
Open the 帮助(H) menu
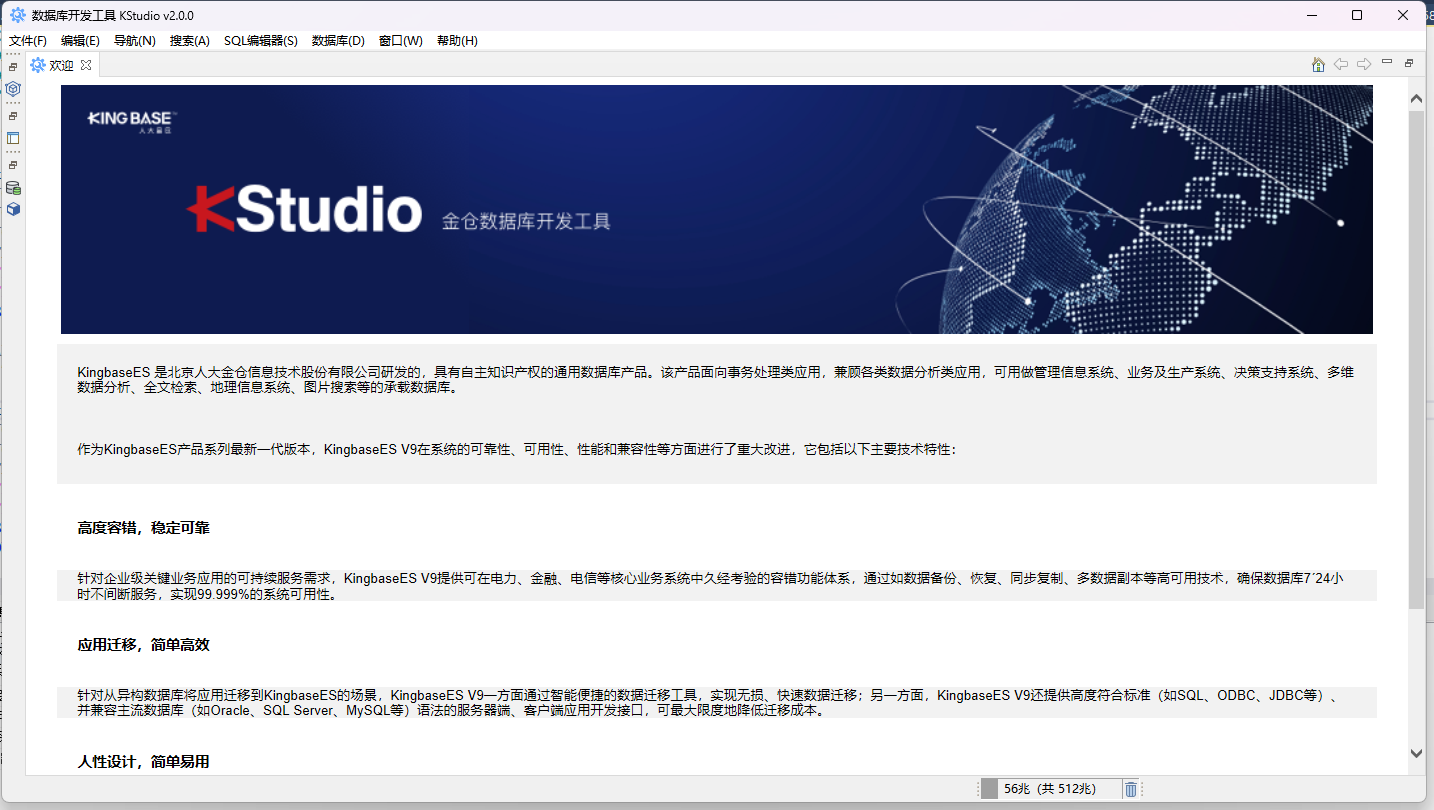(x=457, y=41)
